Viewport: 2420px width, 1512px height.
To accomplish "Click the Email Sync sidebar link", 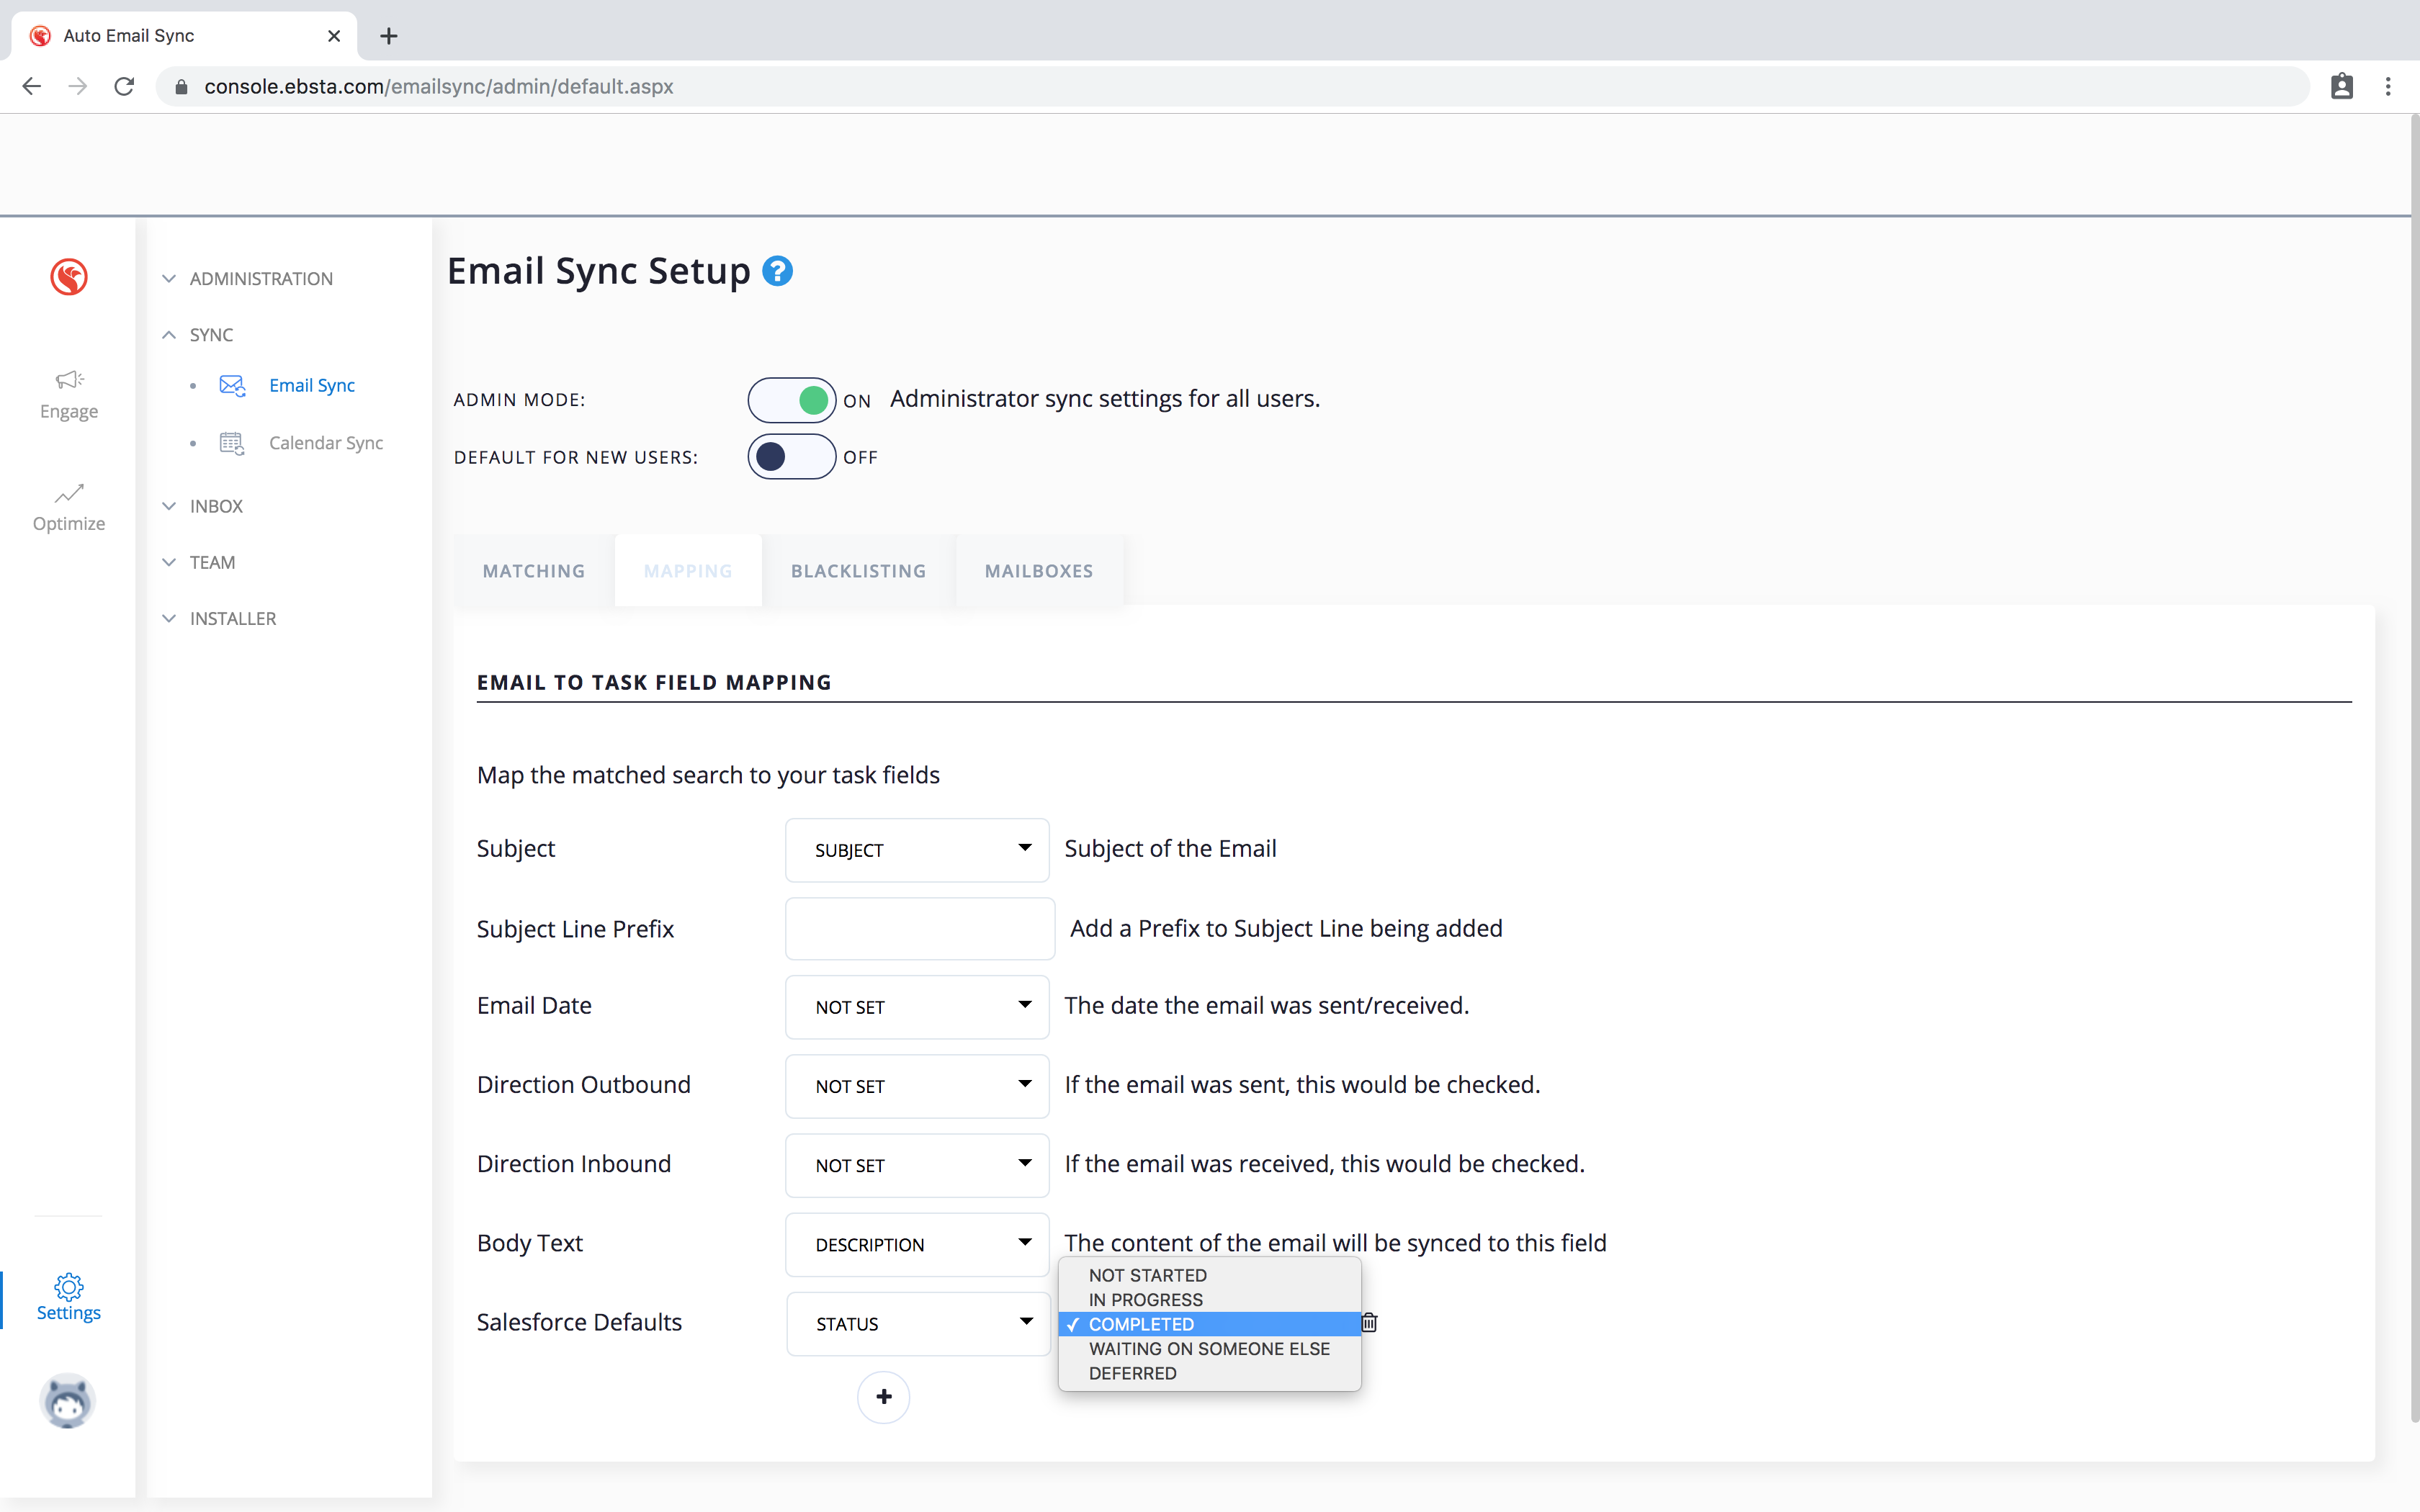I will click(311, 386).
